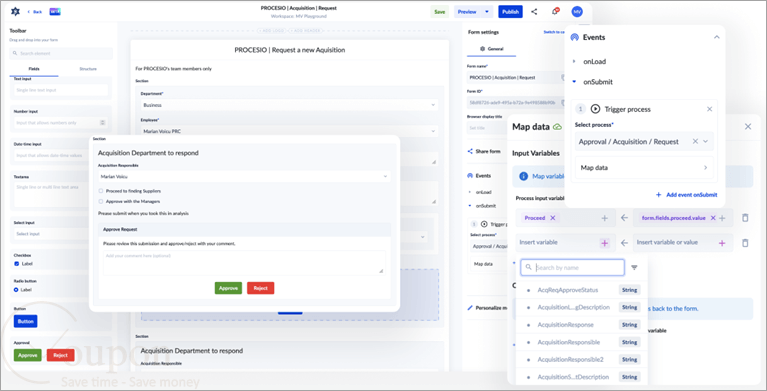
Task: Tick Approve with the Managers checkbox
Action: click(101, 201)
